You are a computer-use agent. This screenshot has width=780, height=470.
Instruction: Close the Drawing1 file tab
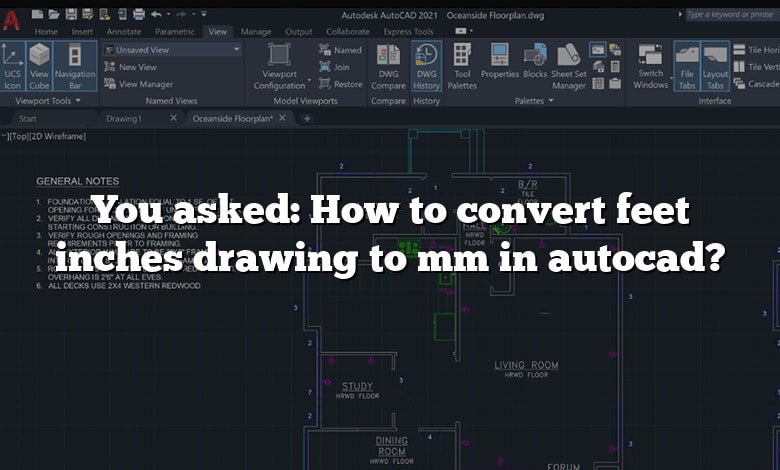173,118
